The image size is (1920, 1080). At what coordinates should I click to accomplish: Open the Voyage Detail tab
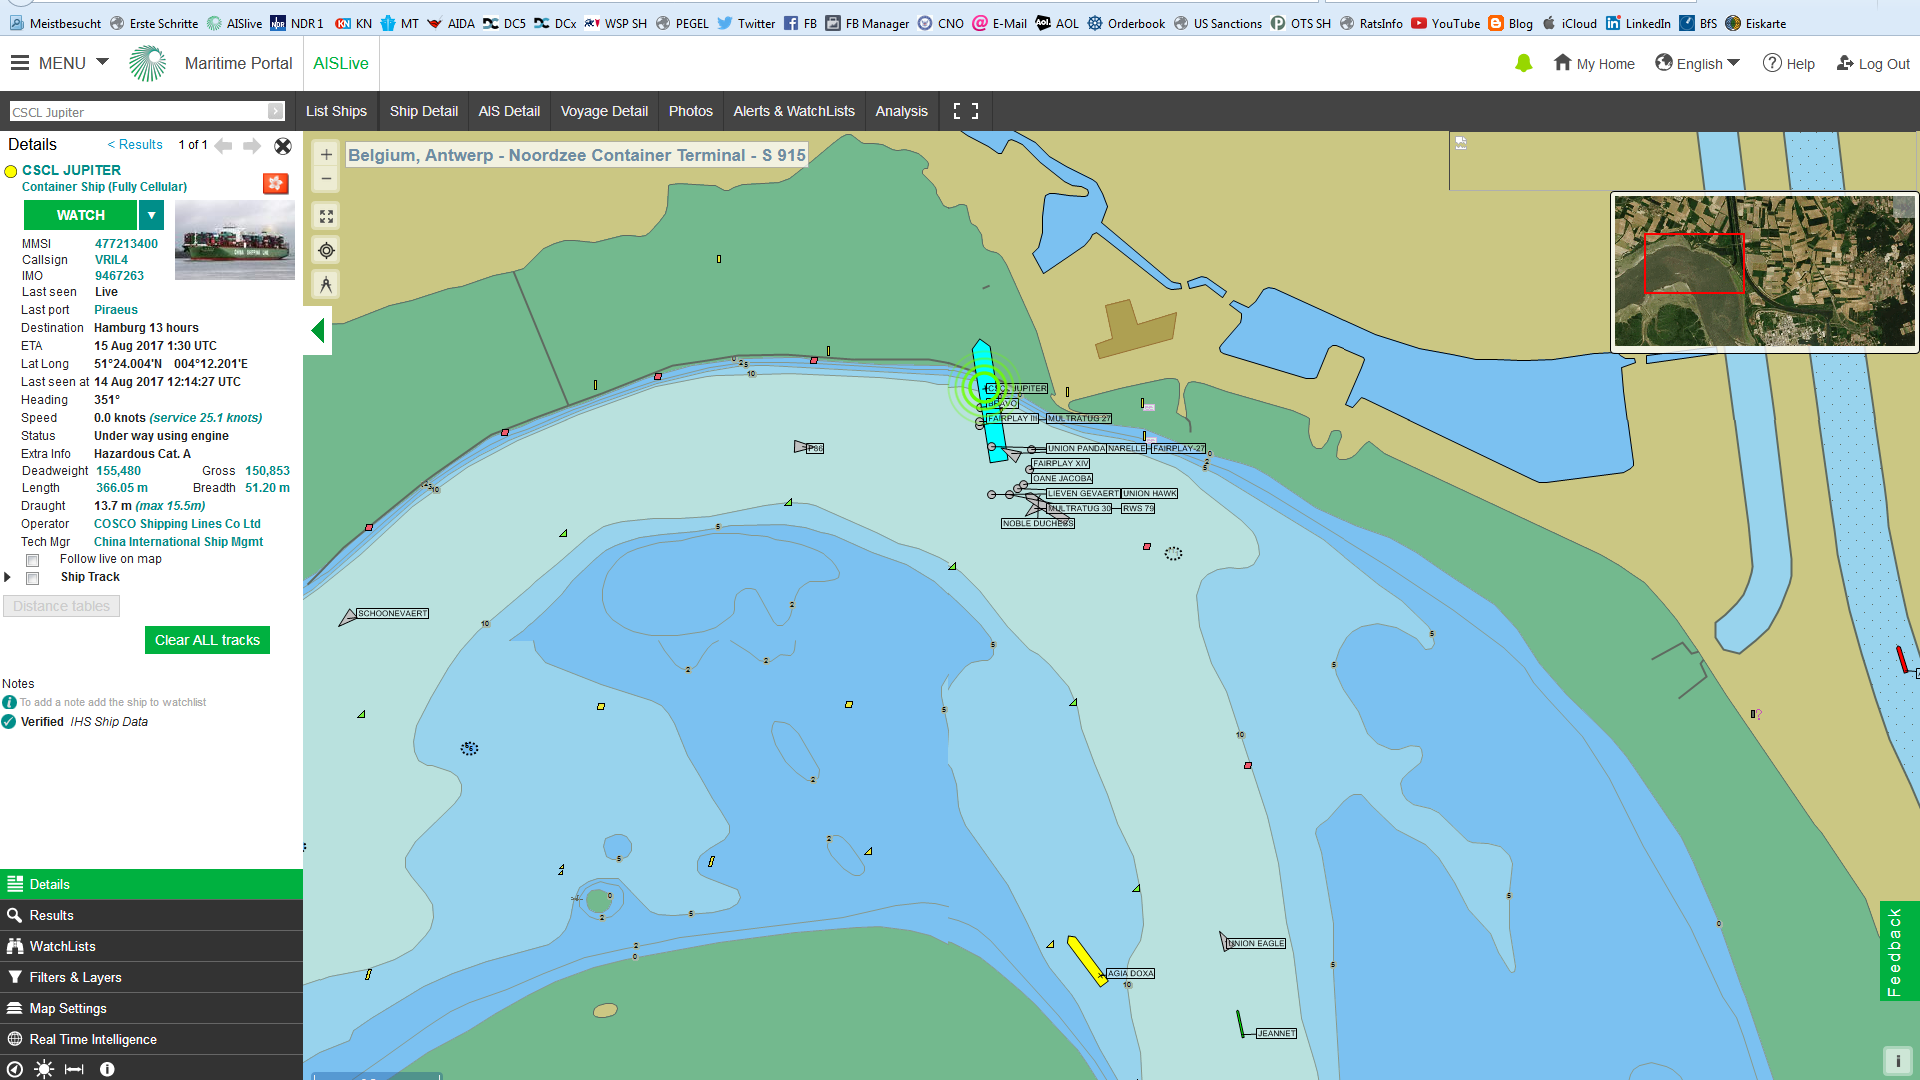pyautogui.click(x=604, y=111)
